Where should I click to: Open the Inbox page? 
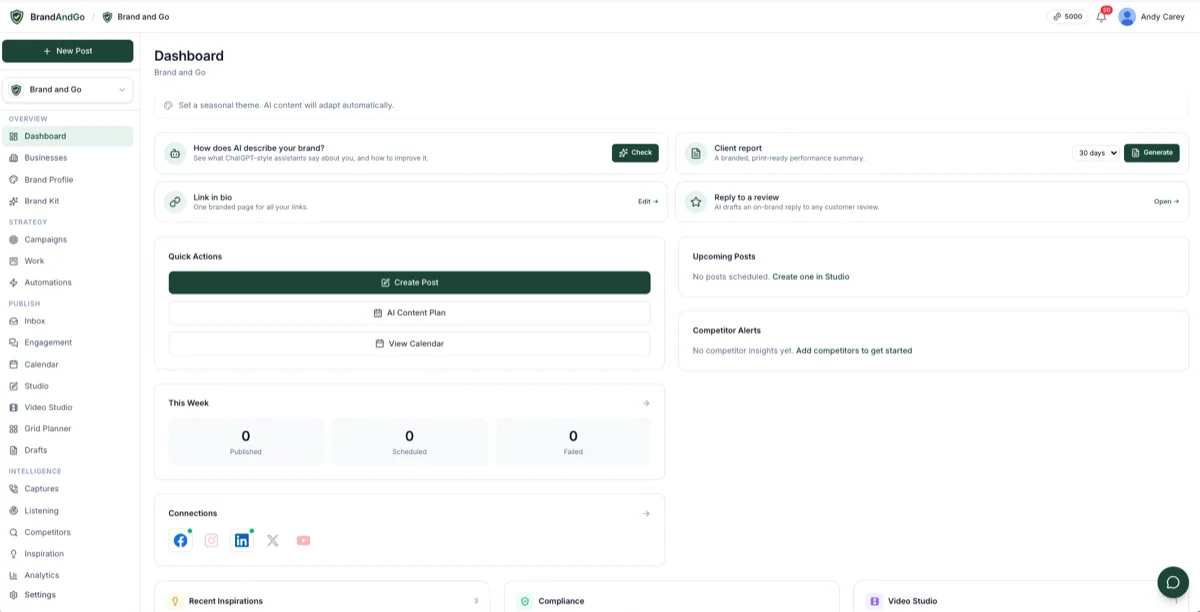coord(68,321)
